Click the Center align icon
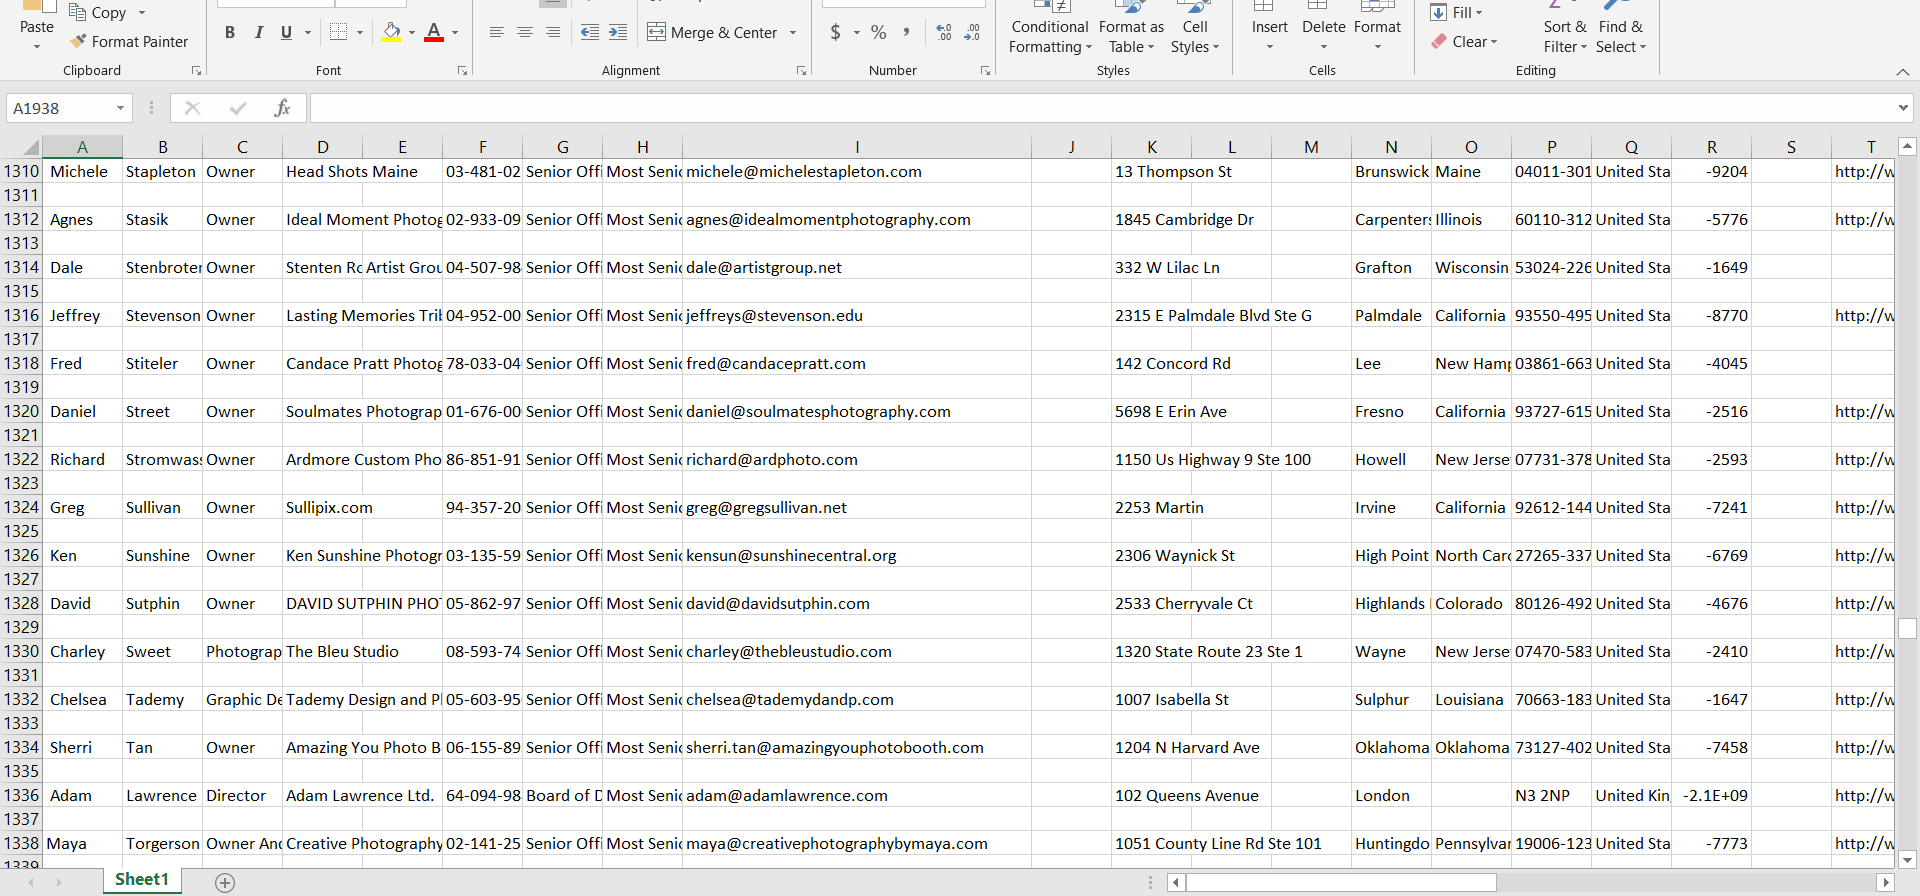Screen dimensions: 1920x896 point(524,33)
